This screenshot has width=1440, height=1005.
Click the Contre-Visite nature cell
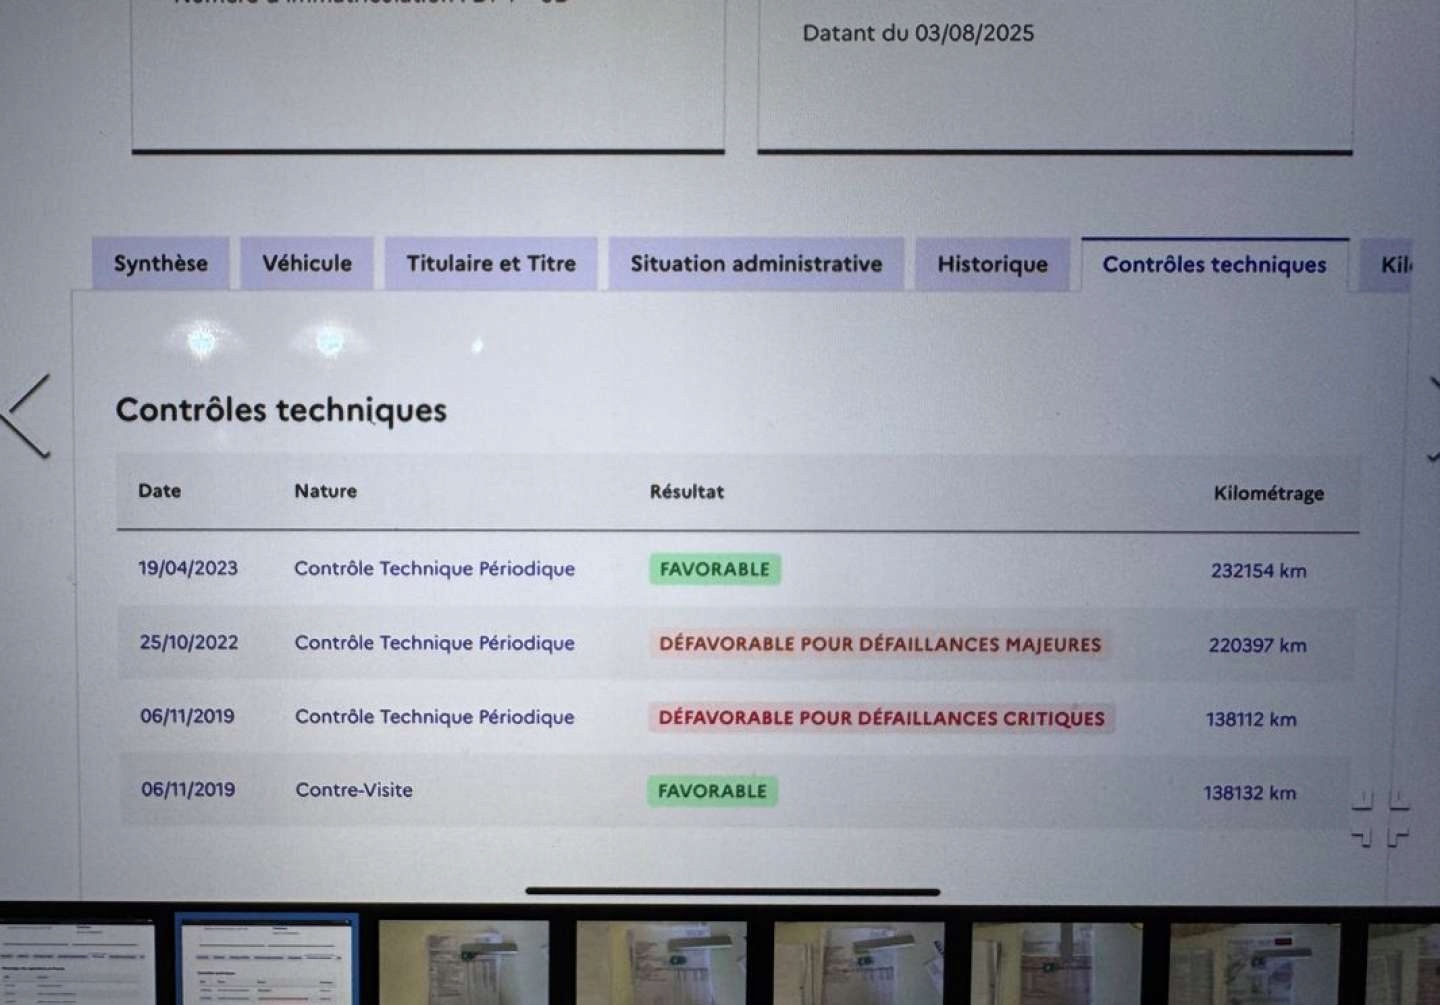(354, 790)
